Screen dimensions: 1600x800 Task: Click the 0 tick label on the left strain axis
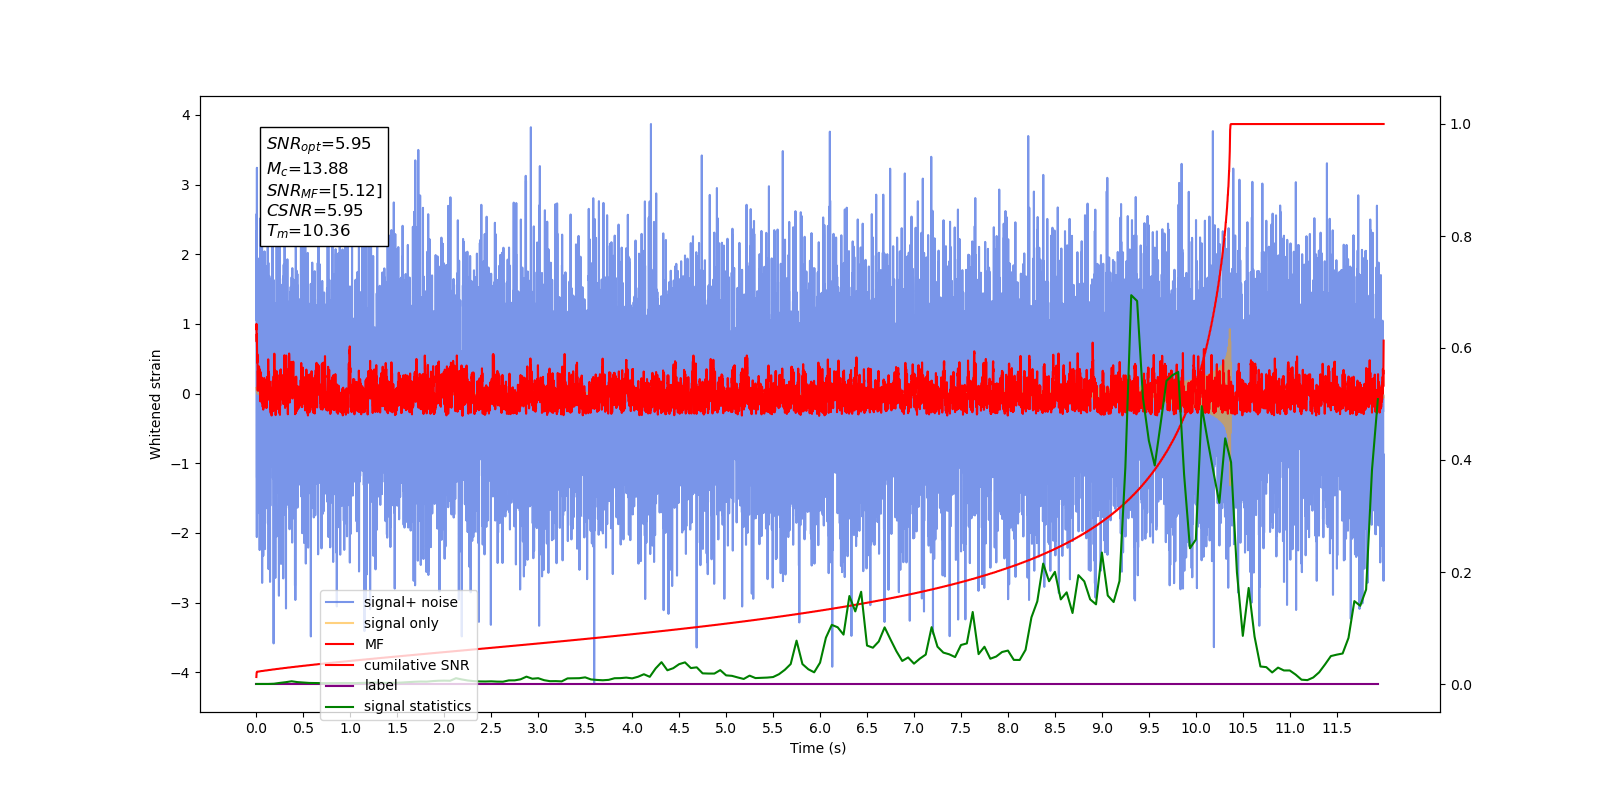(186, 394)
